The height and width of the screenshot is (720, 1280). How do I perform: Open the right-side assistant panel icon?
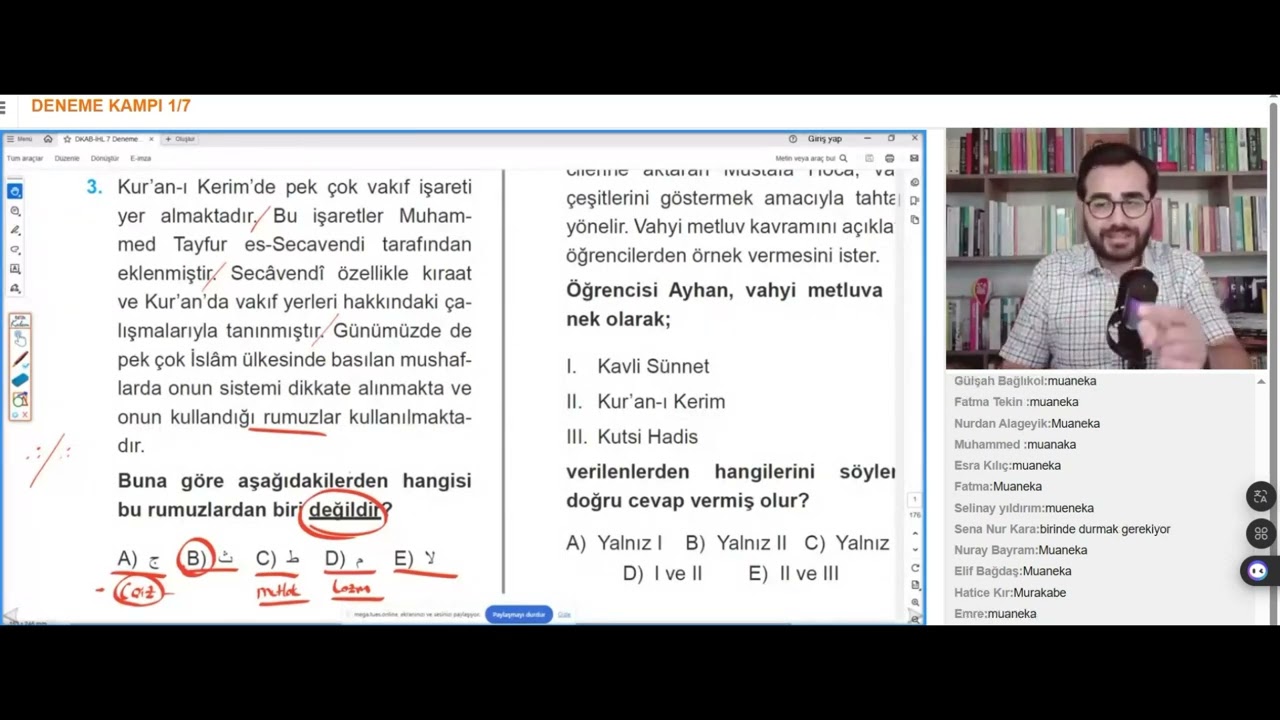pyautogui.click(x=915, y=183)
